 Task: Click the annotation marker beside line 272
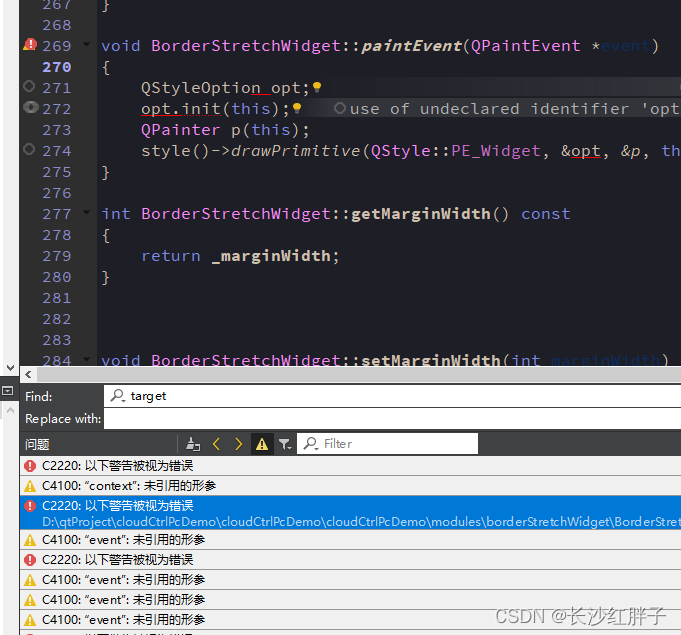(31, 107)
